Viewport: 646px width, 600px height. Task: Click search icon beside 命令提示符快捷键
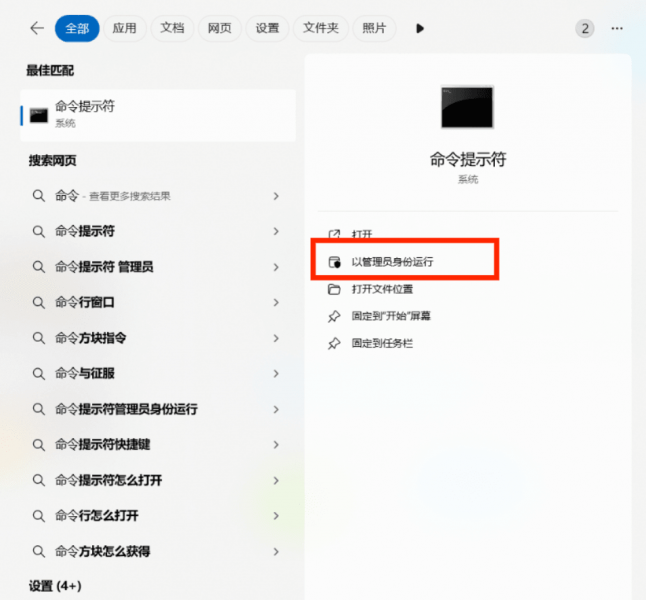coord(39,444)
